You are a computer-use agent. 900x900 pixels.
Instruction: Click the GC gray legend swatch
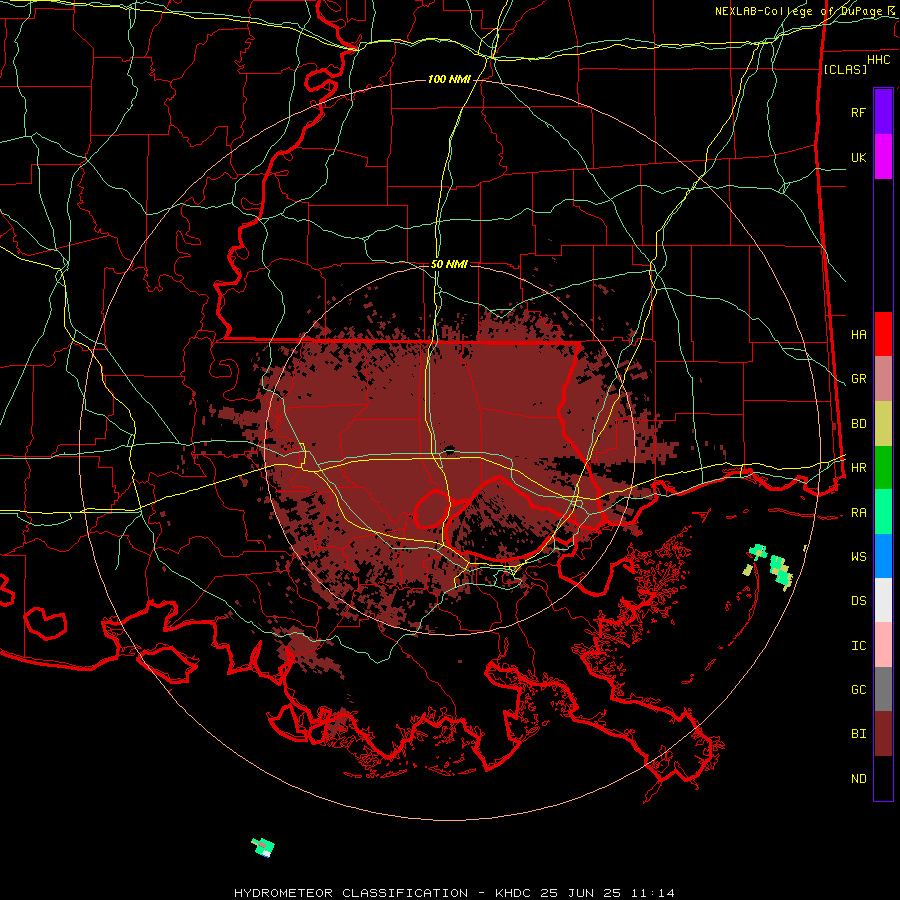pyautogui.click(x=883, y=689)
